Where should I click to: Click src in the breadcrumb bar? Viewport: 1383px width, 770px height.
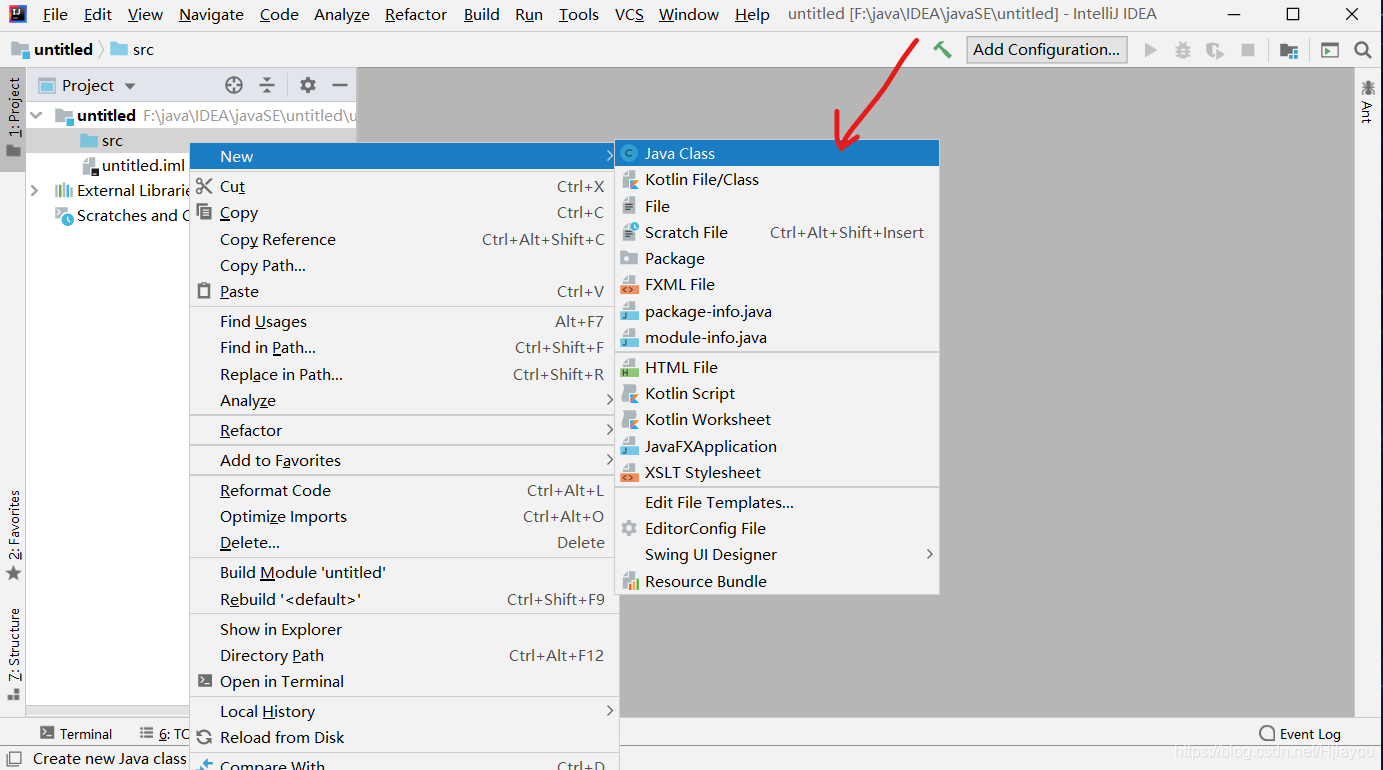133,49
